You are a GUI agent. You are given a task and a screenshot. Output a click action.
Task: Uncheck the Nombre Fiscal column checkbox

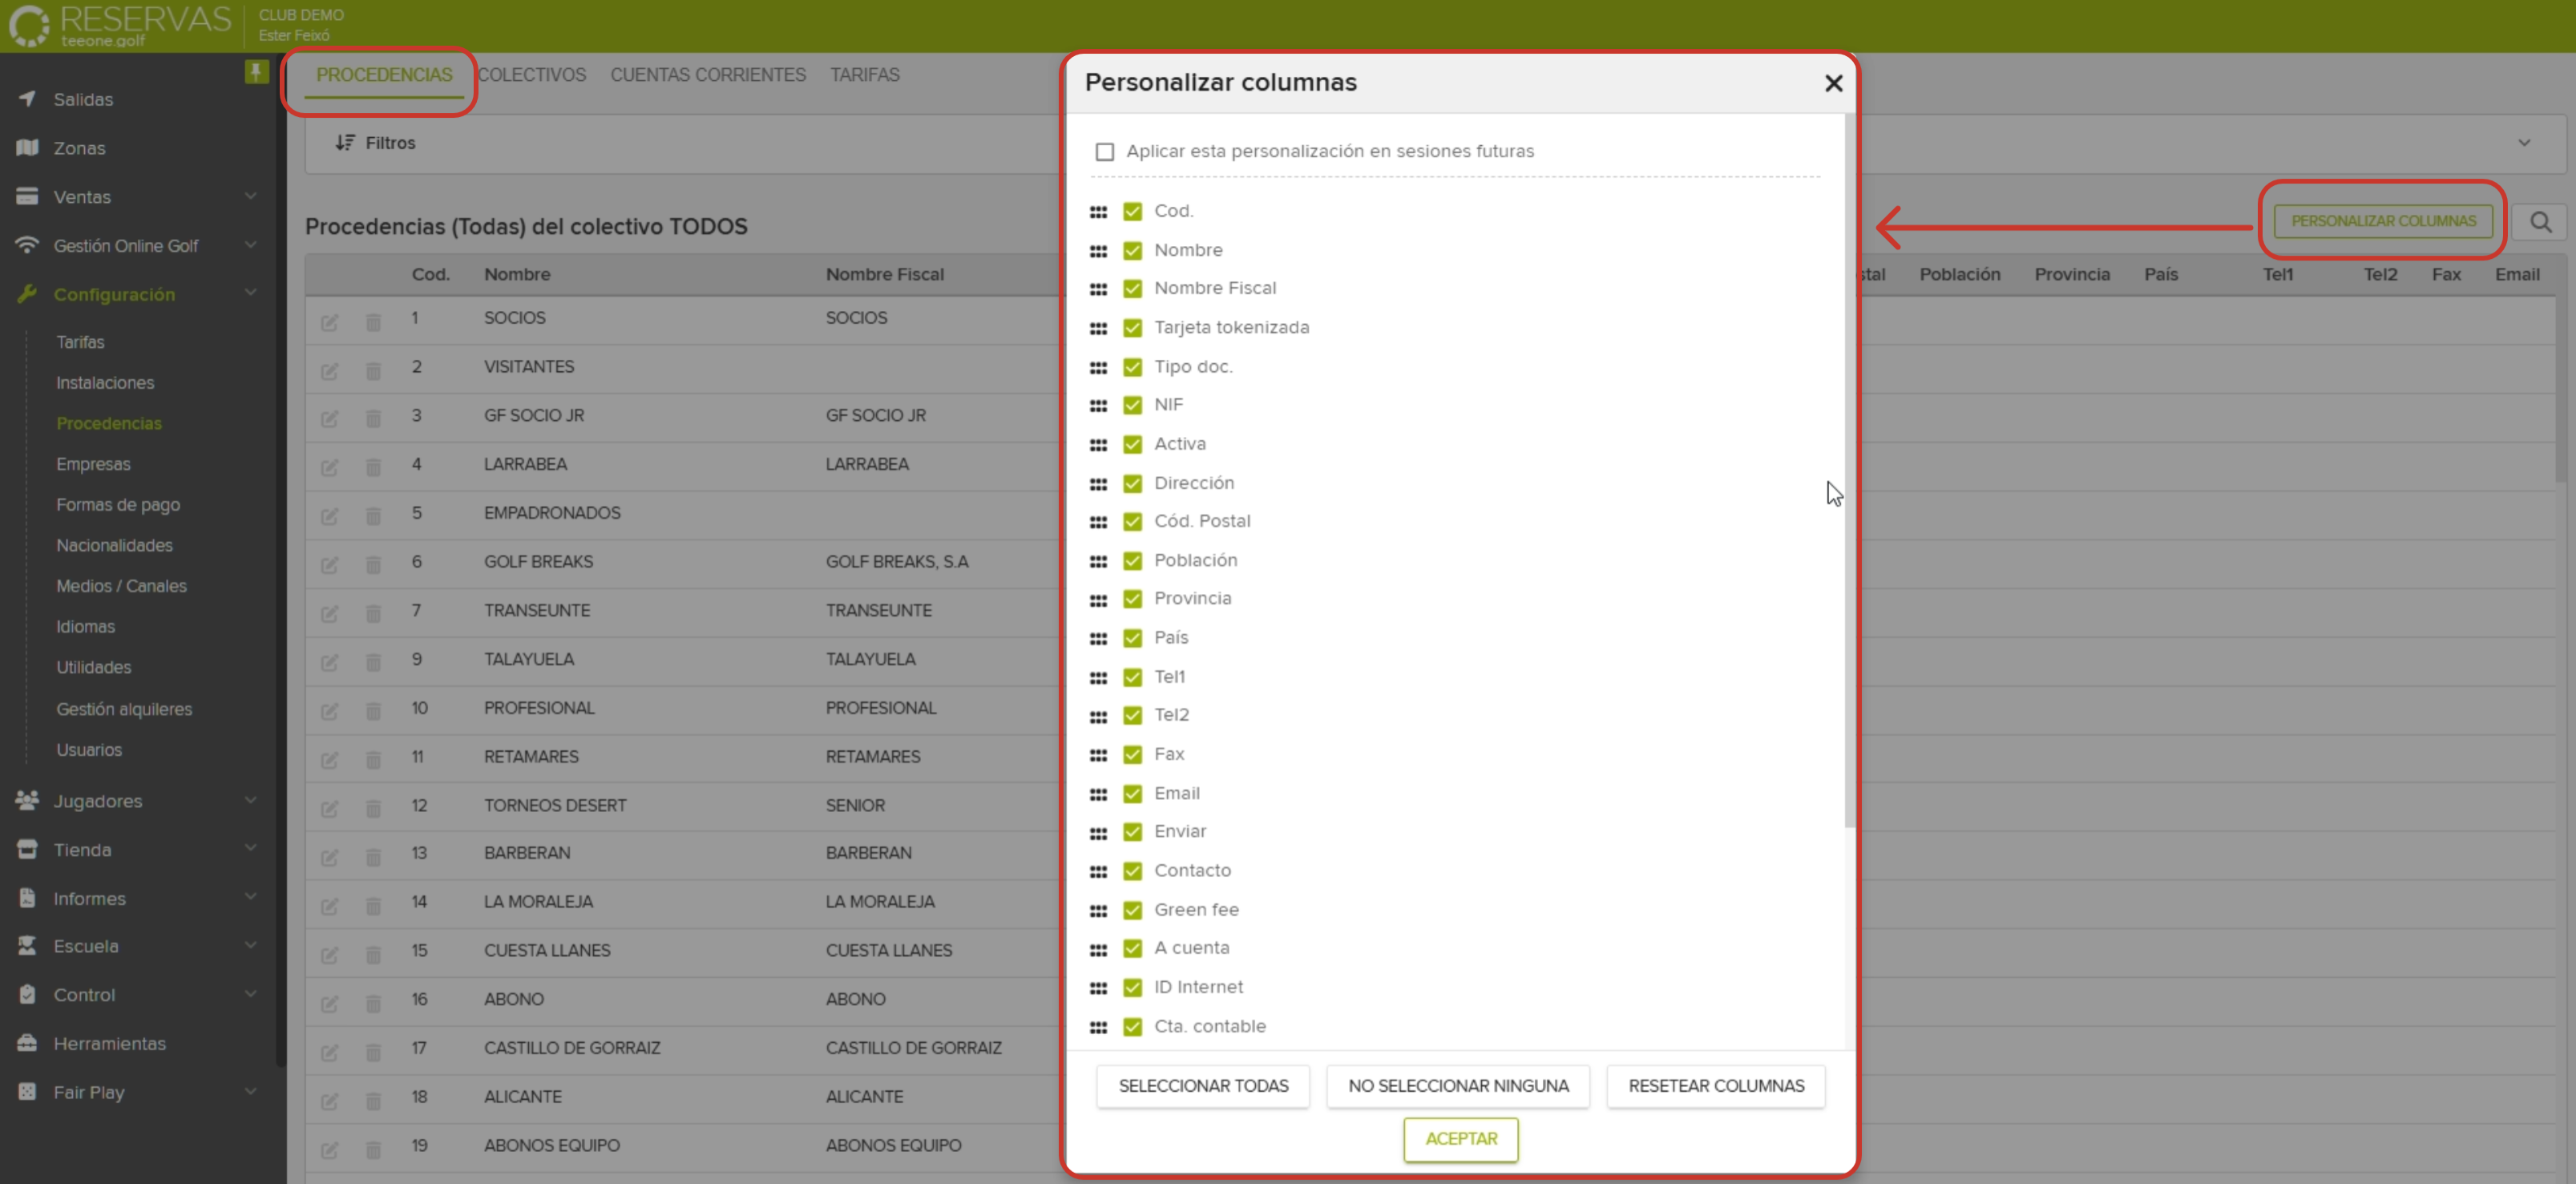click(1132, 289)
